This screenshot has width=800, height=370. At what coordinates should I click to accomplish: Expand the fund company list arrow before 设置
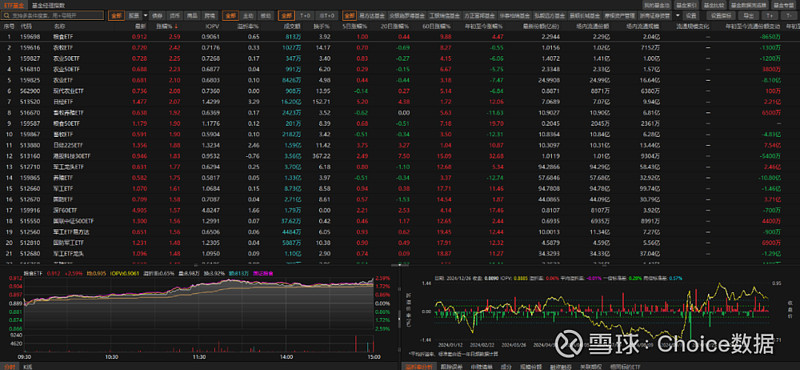(x=678, y=15)
